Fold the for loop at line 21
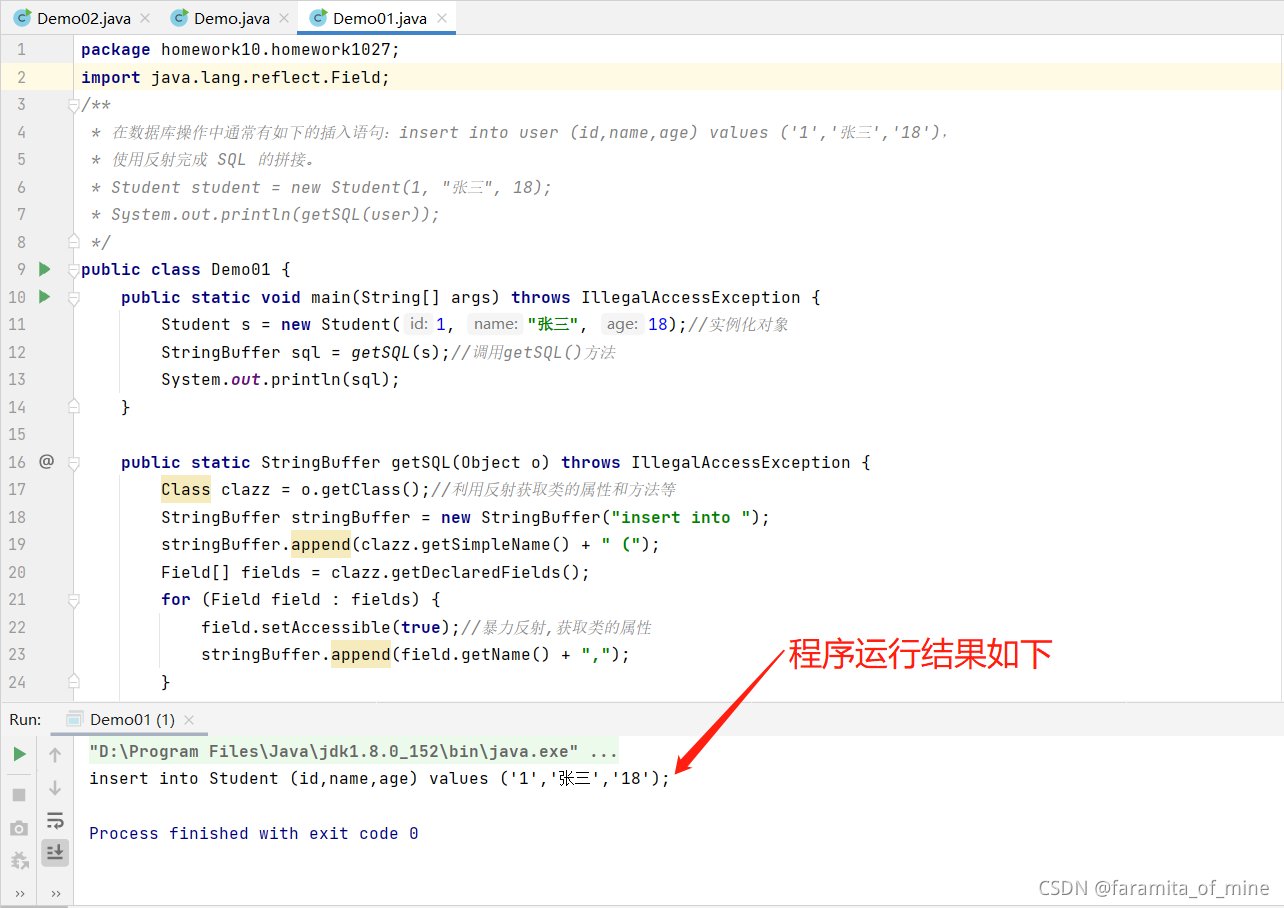The width and height of the screenshot is (1284, 908). 73,600
